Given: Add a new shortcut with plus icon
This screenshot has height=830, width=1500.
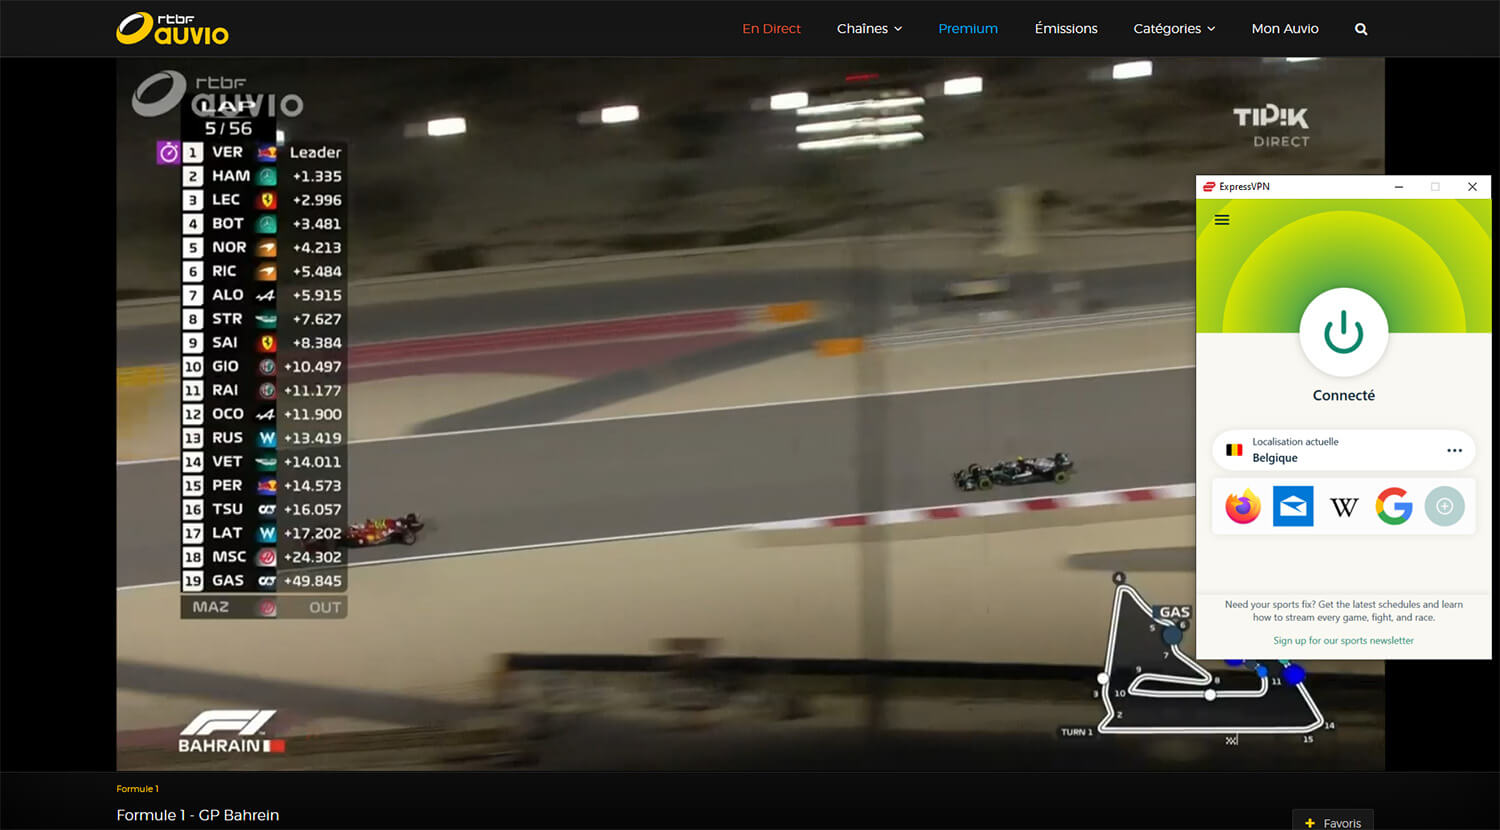Looking at the screenshot, I should [x=1444, y=507].
